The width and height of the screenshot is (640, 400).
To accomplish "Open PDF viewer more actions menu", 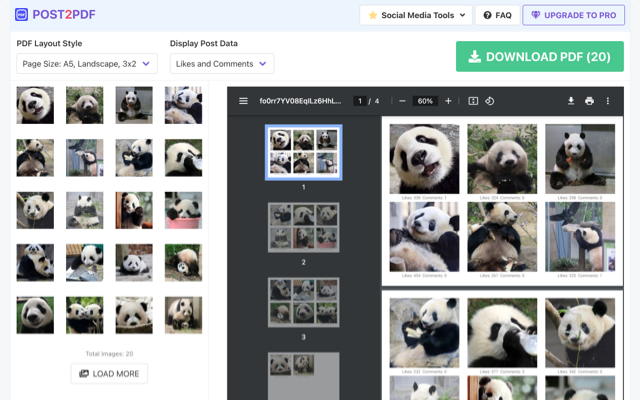I will [x=607, y=101].
